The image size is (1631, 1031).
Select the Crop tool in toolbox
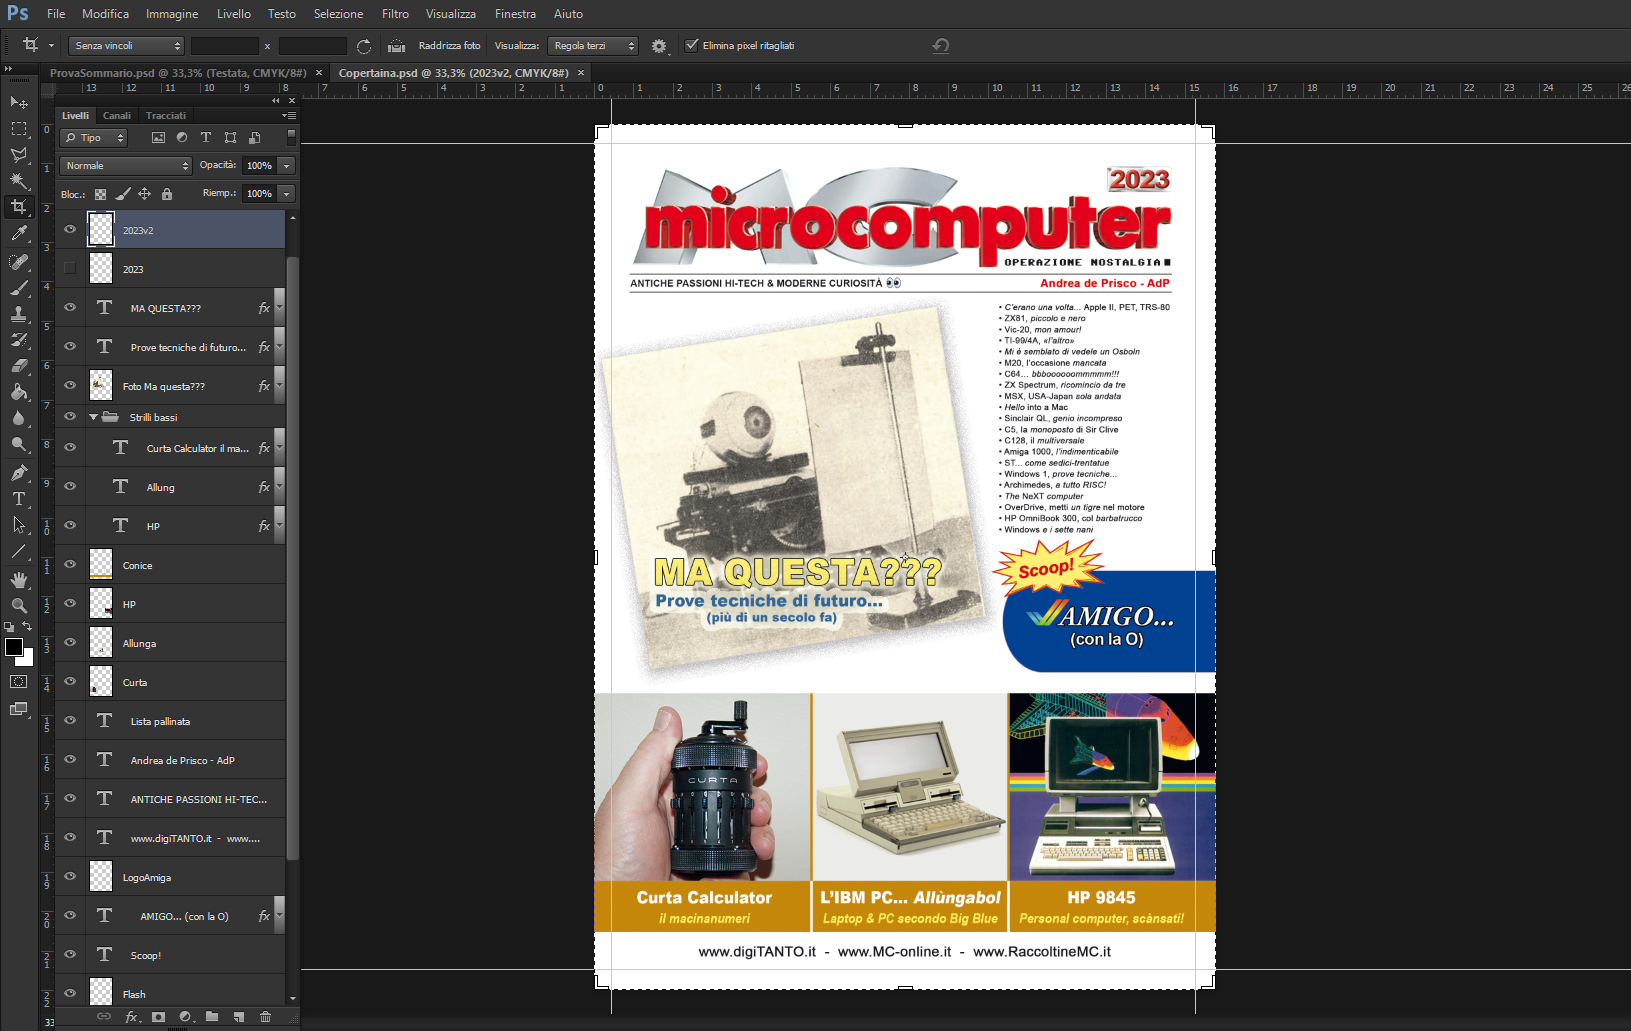coord(19,207)
